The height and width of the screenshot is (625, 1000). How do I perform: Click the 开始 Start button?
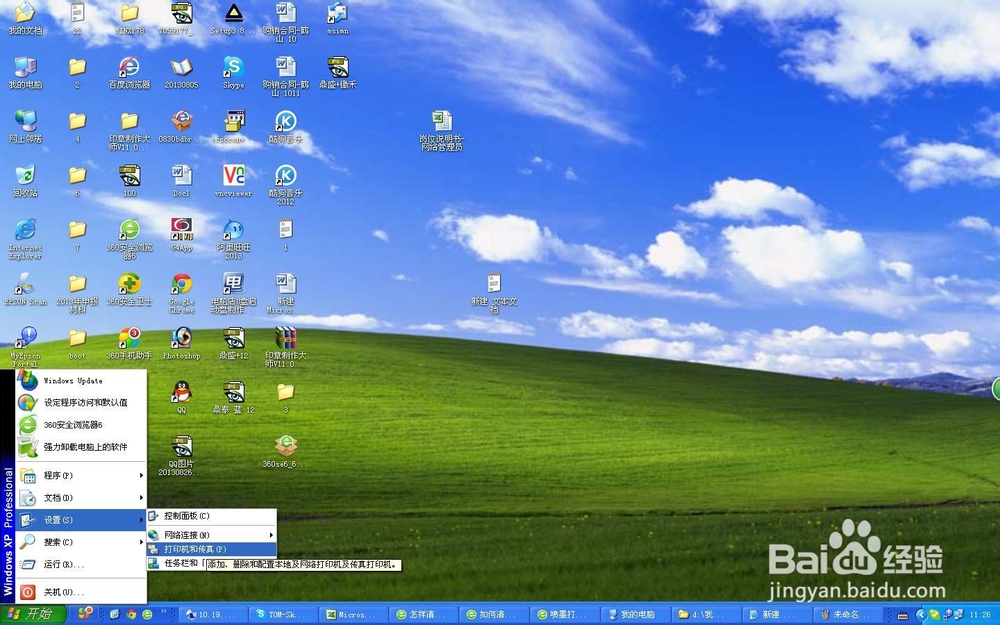[33, 614]
